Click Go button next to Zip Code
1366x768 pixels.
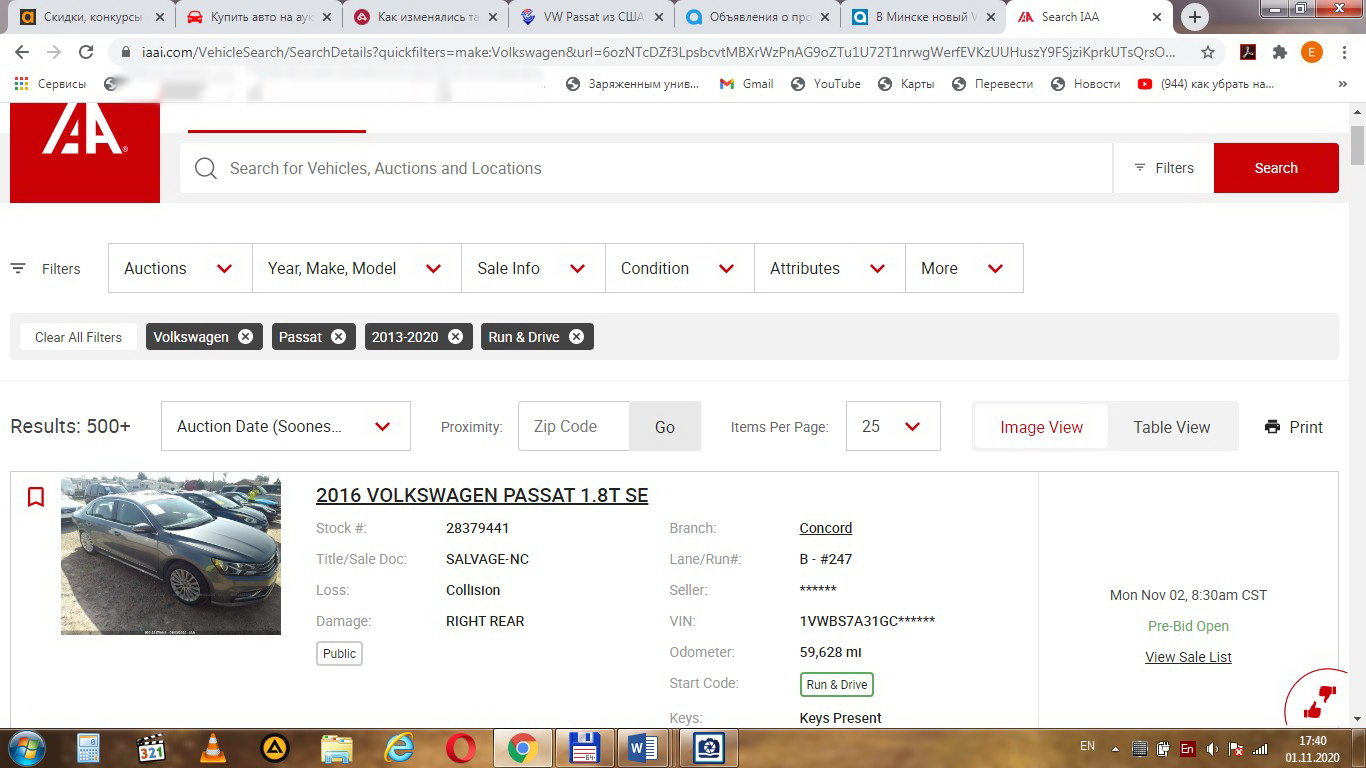click(x=665, y=427)
